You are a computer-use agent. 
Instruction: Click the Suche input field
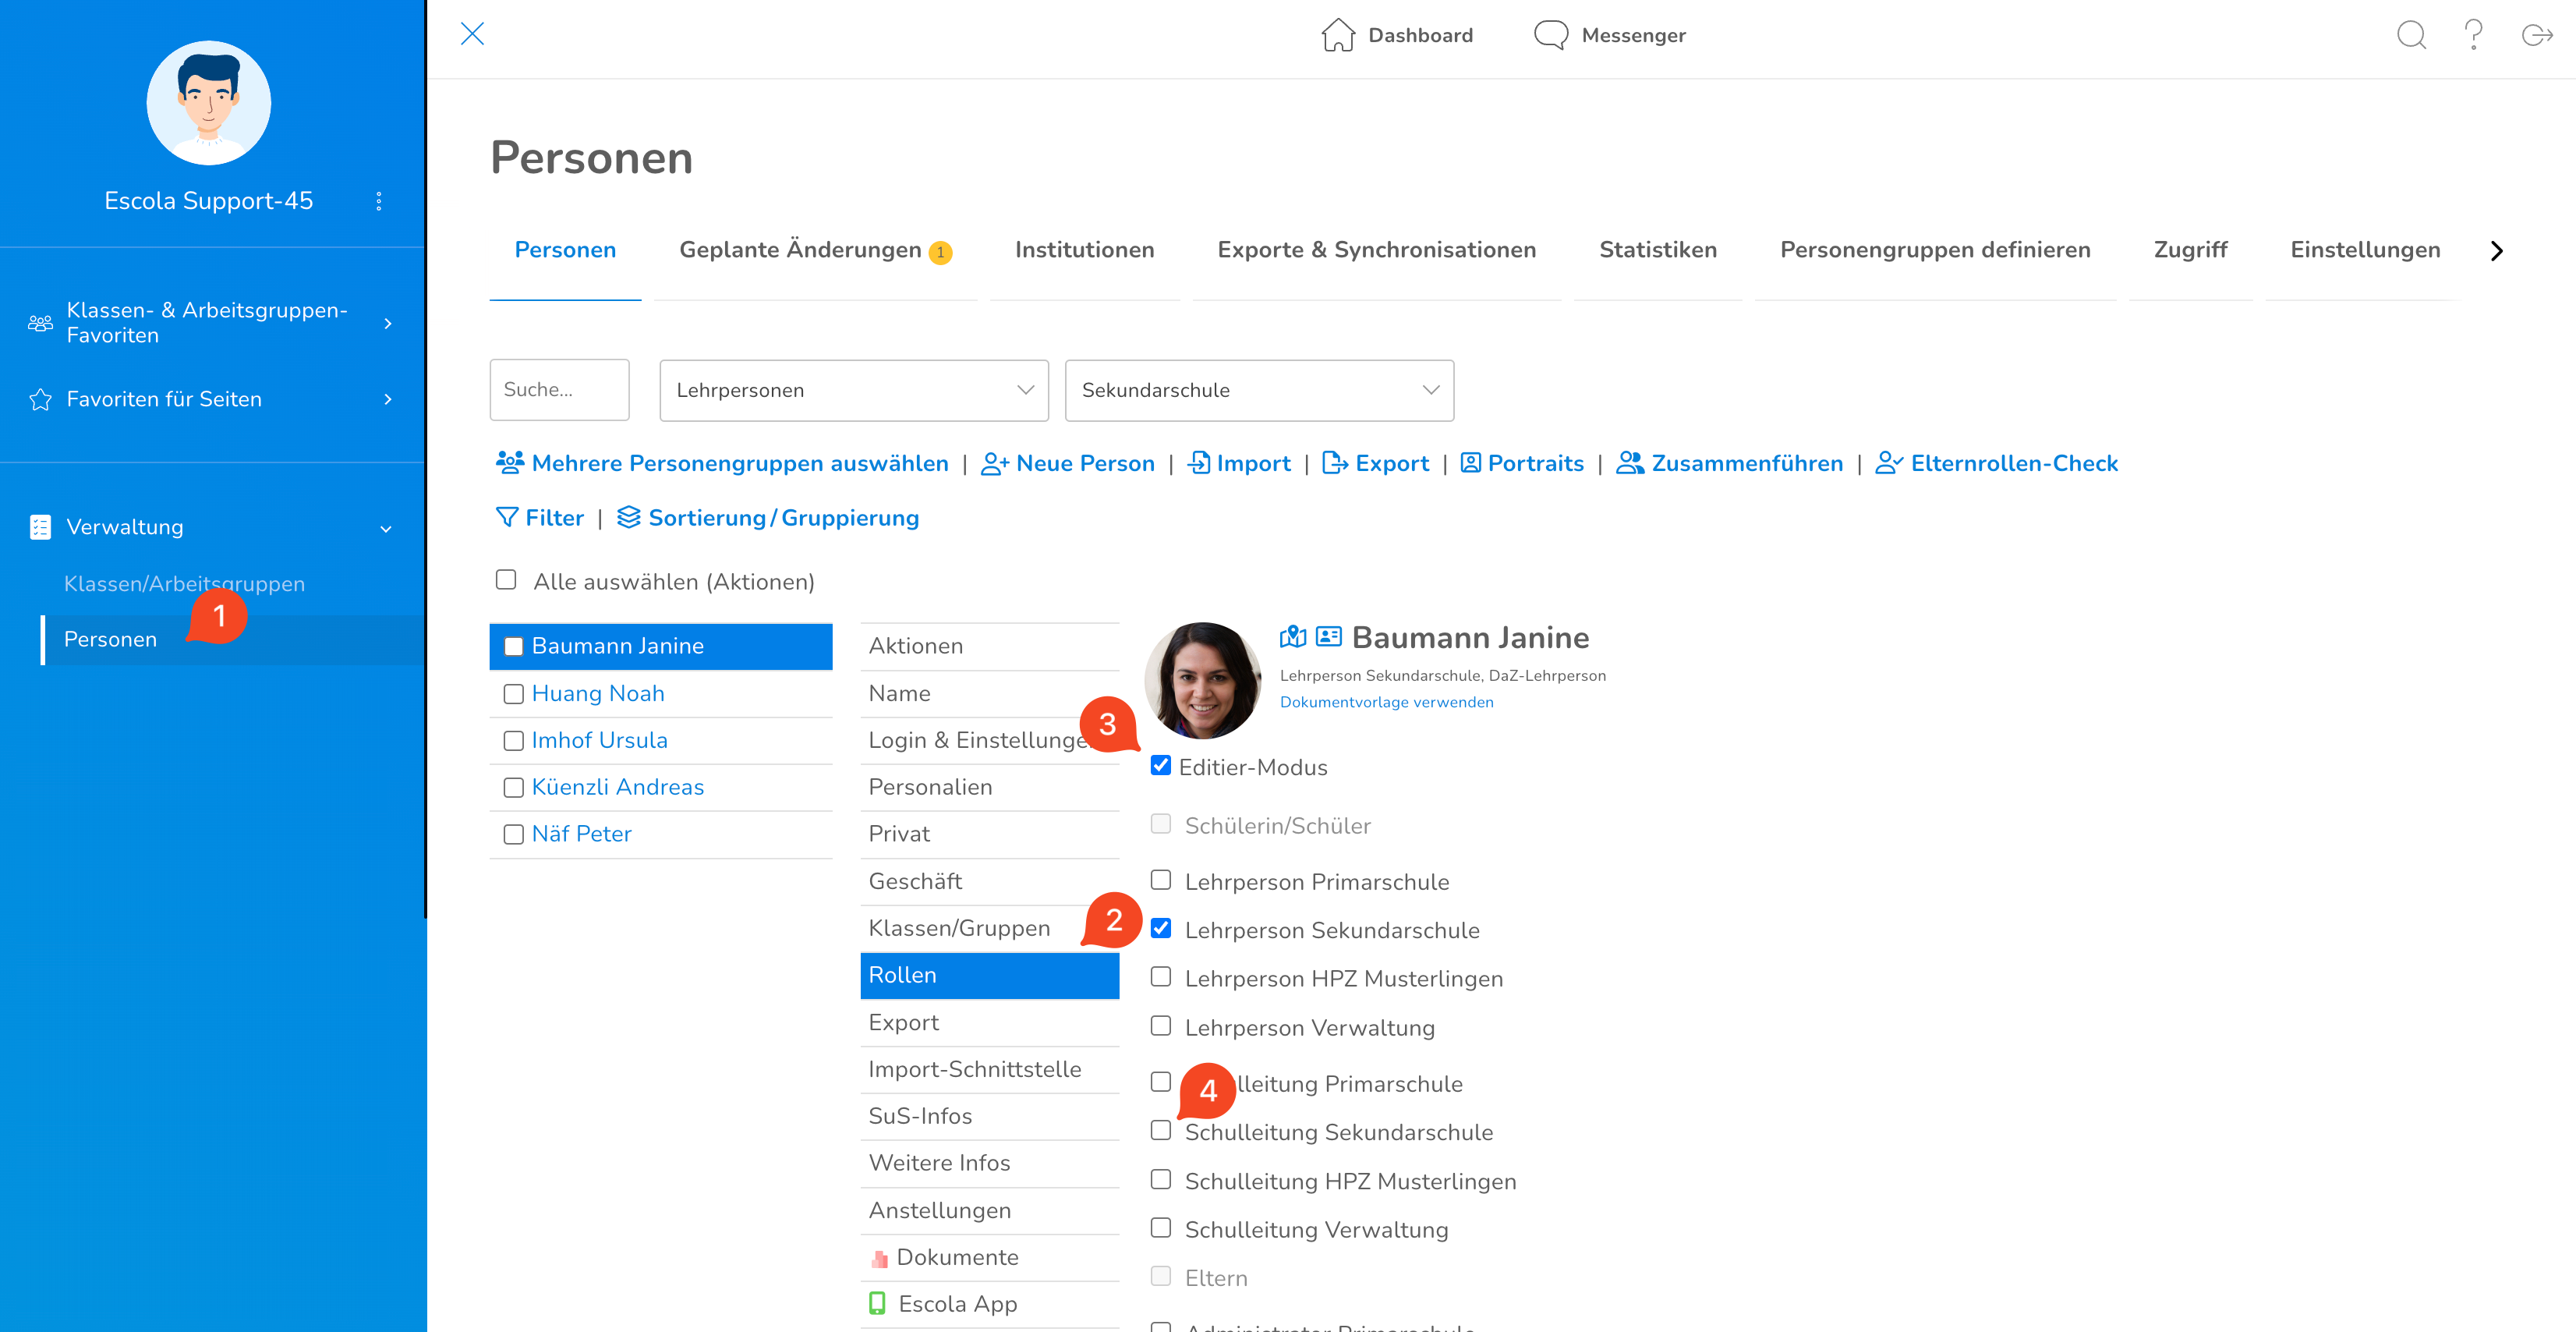click(559, 390)
